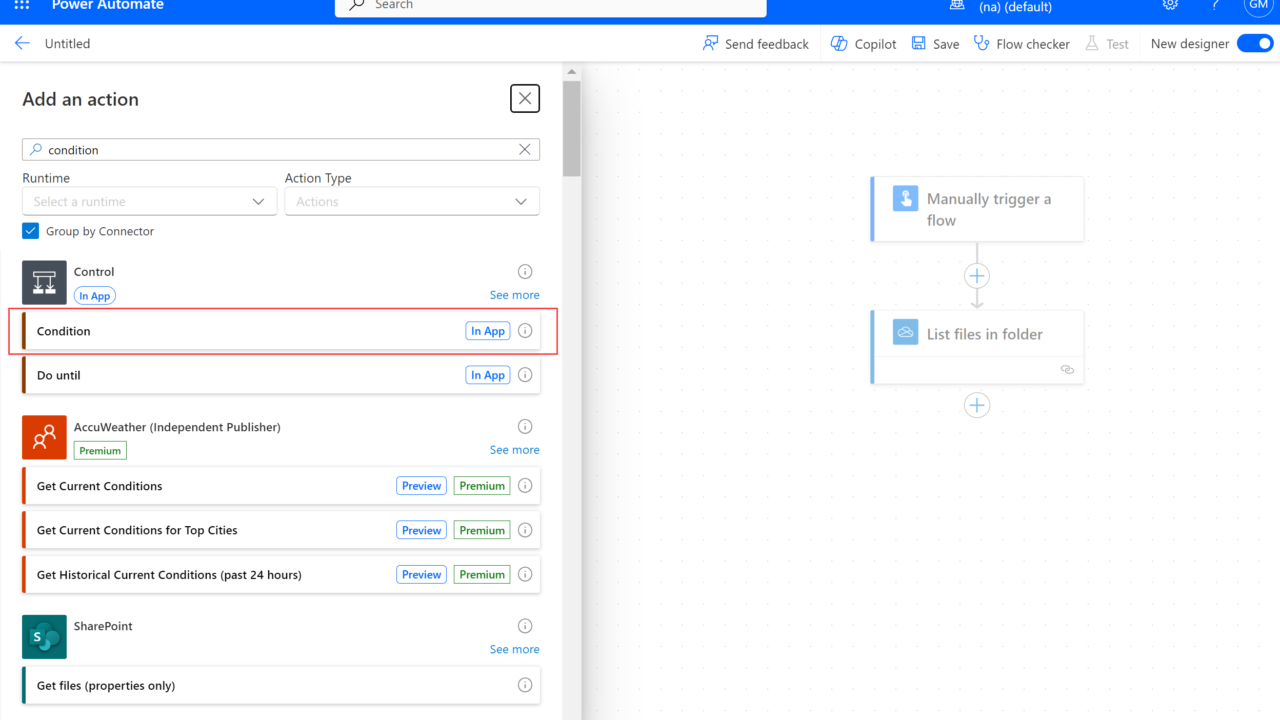Select the List files in folder card
The width and height of the screenshot is (1280, 720).
(977, 347)
